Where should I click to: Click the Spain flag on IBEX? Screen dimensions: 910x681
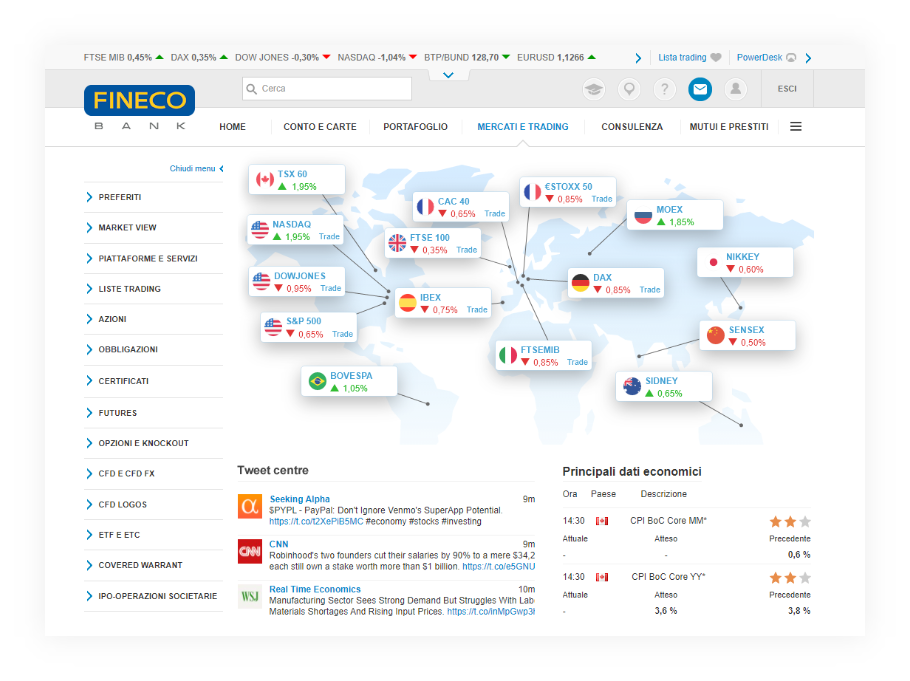pyautogui.click(x=407, y=302)
